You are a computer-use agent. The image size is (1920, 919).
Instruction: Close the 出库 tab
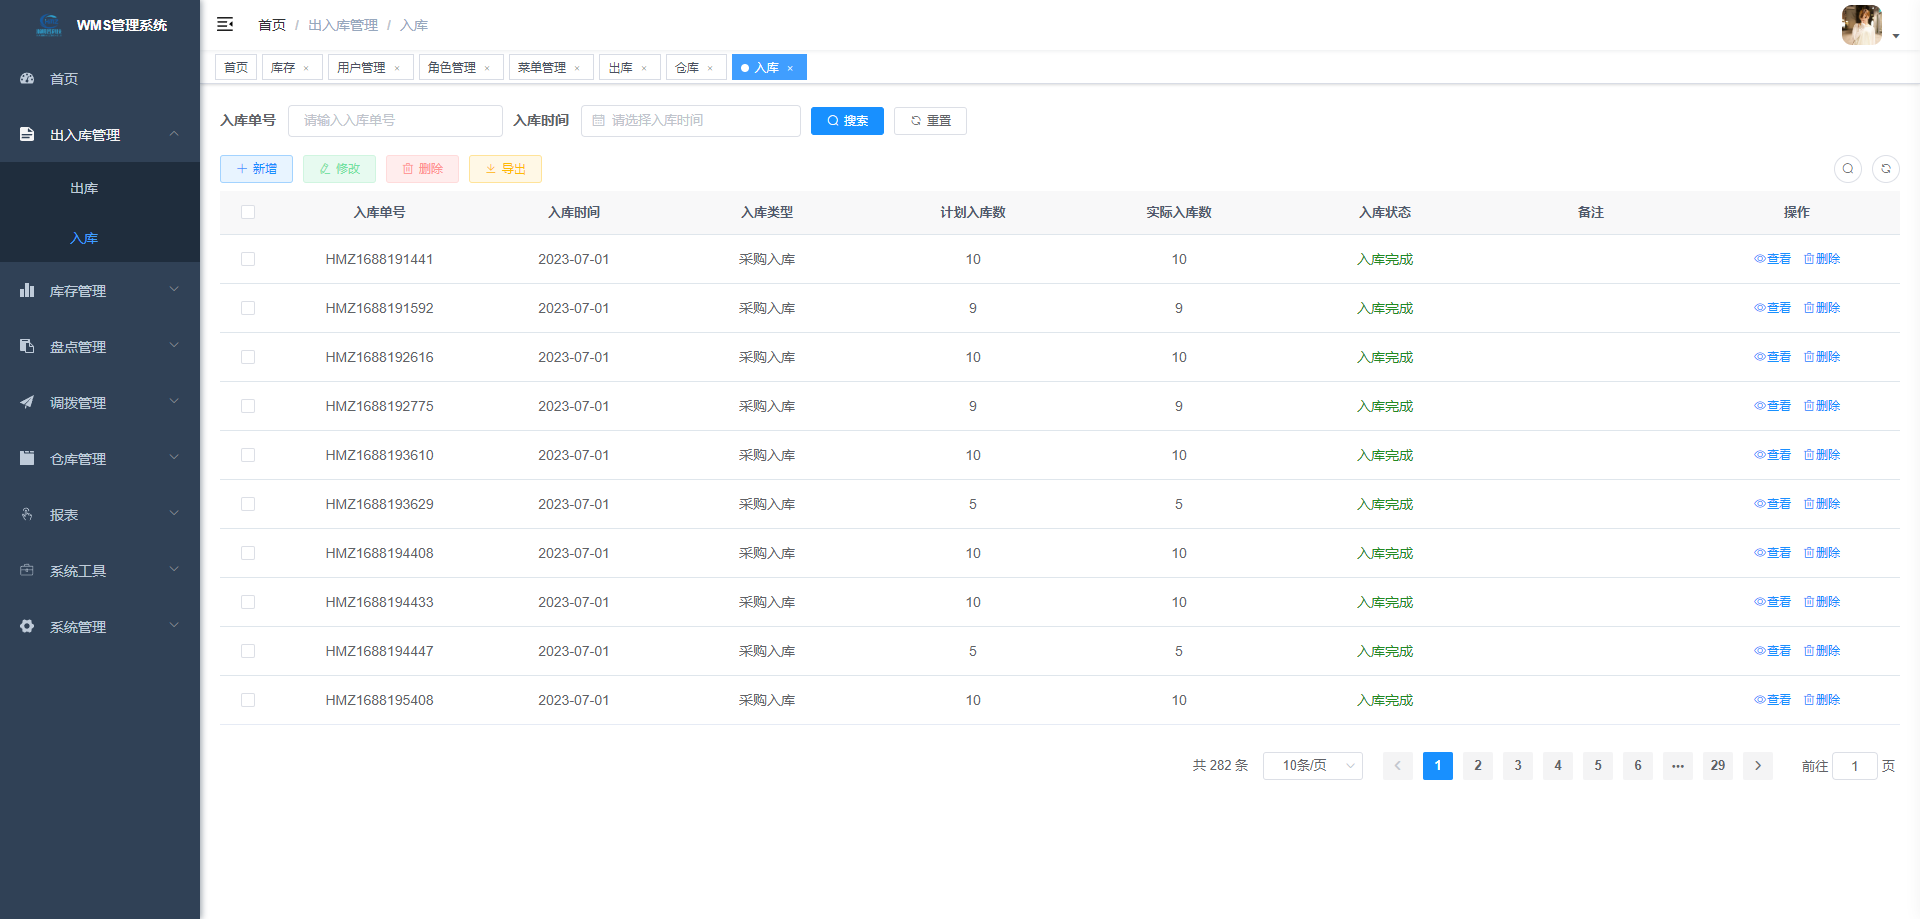(x=644, y=68)
